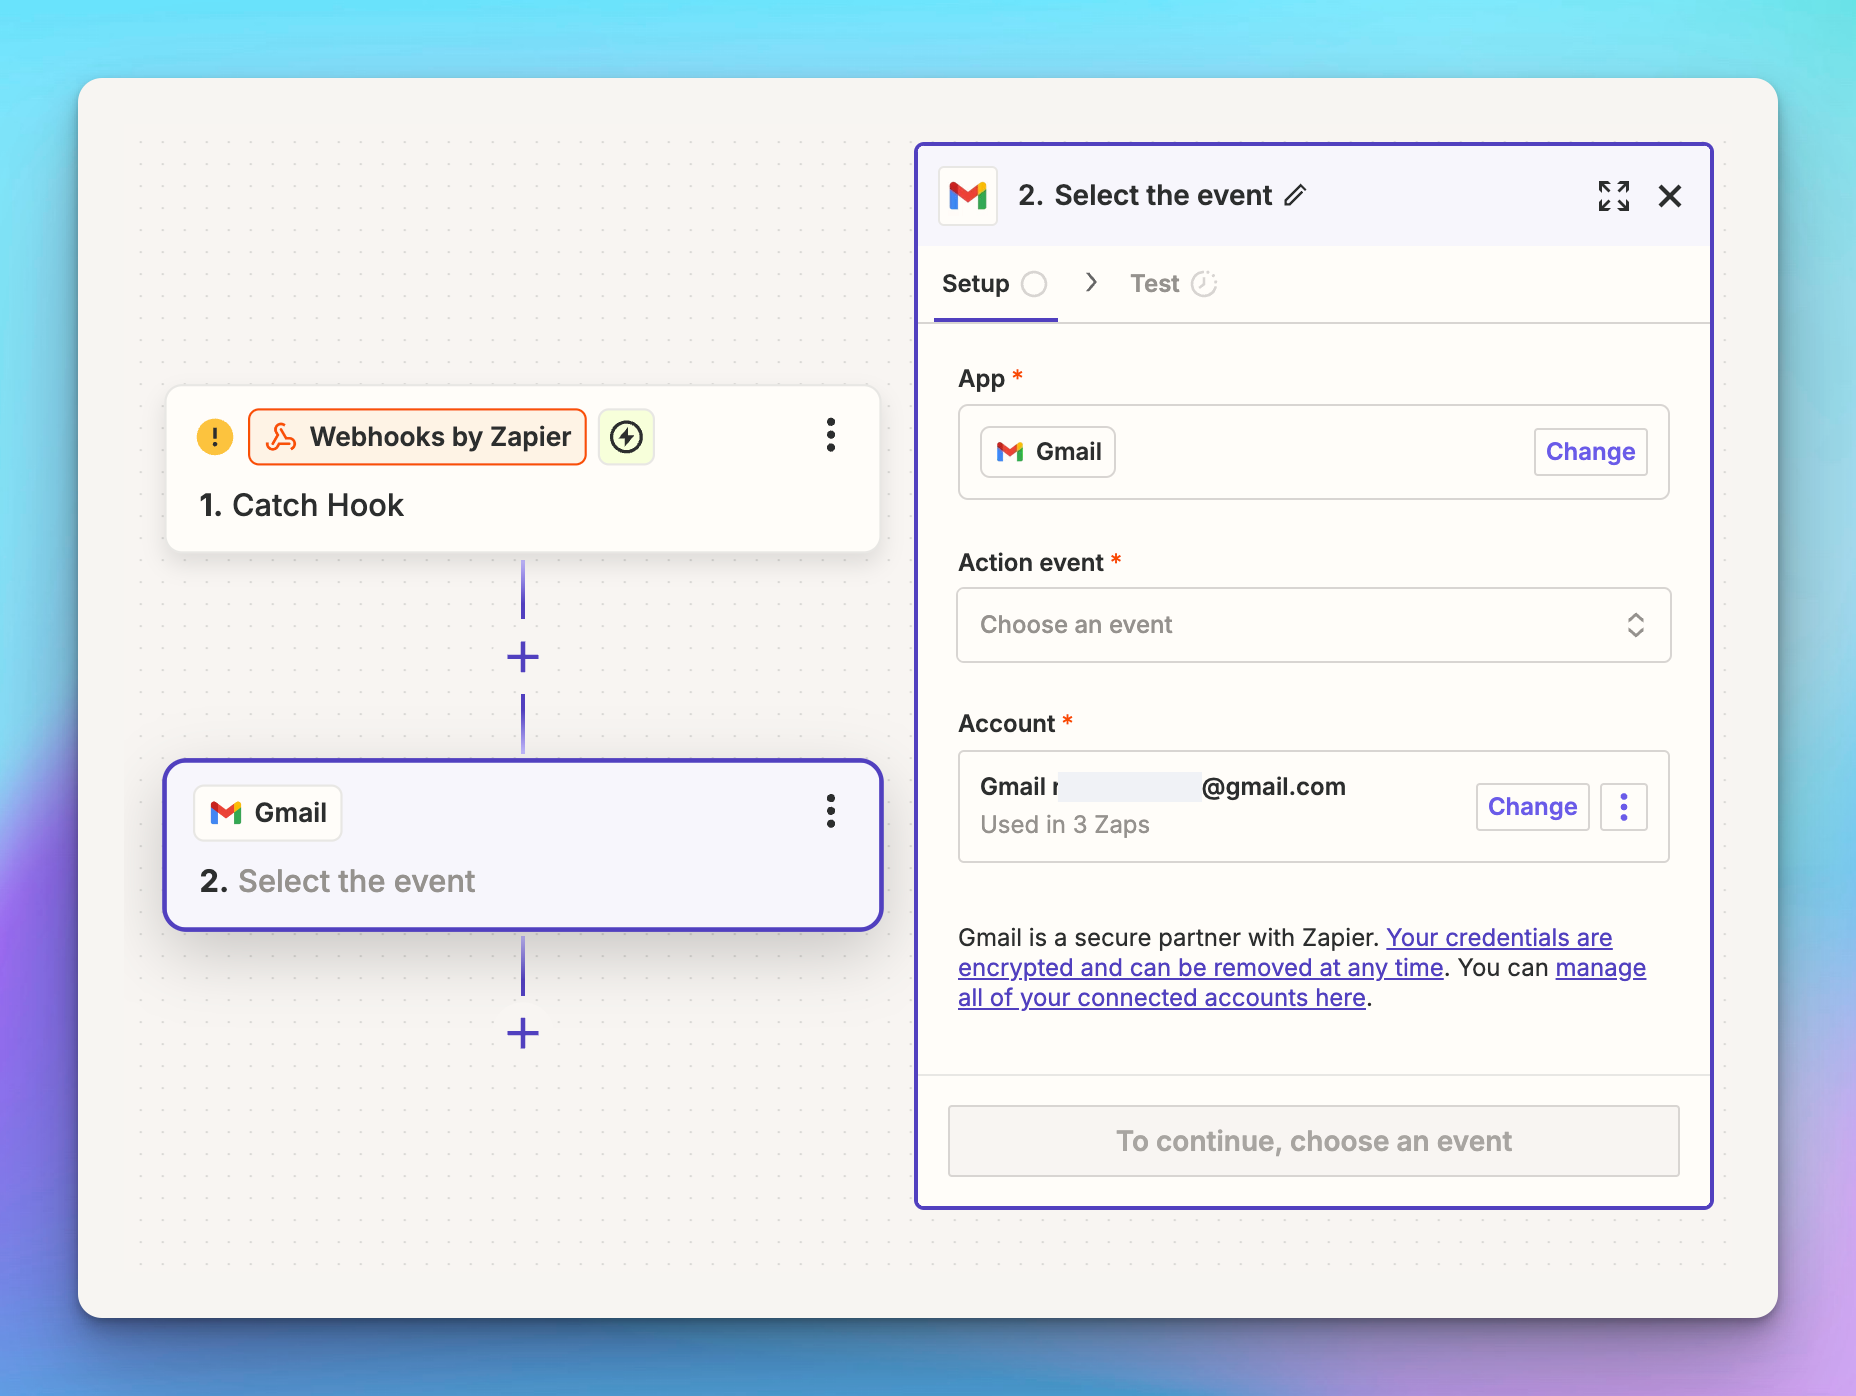Click the Gmail badge on step 2 card

(x=268, y=813)
